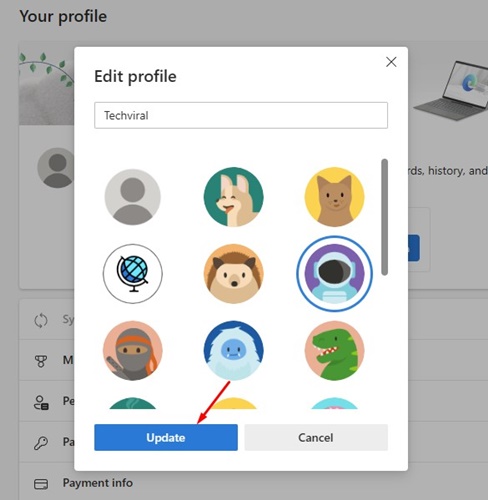488x500 pixels.
Task: Click the Update button
Action: (166, 437)
